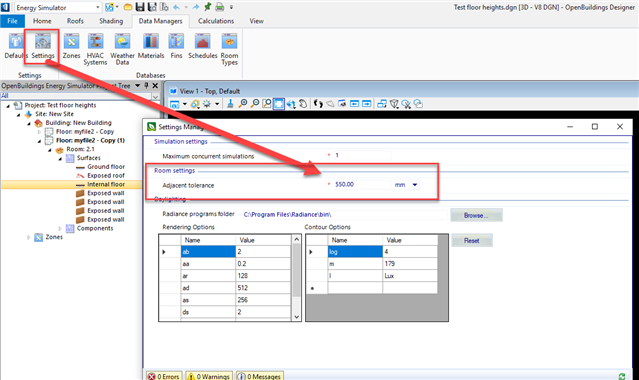Toggle the 0 Warnings filter

[209, 376]
